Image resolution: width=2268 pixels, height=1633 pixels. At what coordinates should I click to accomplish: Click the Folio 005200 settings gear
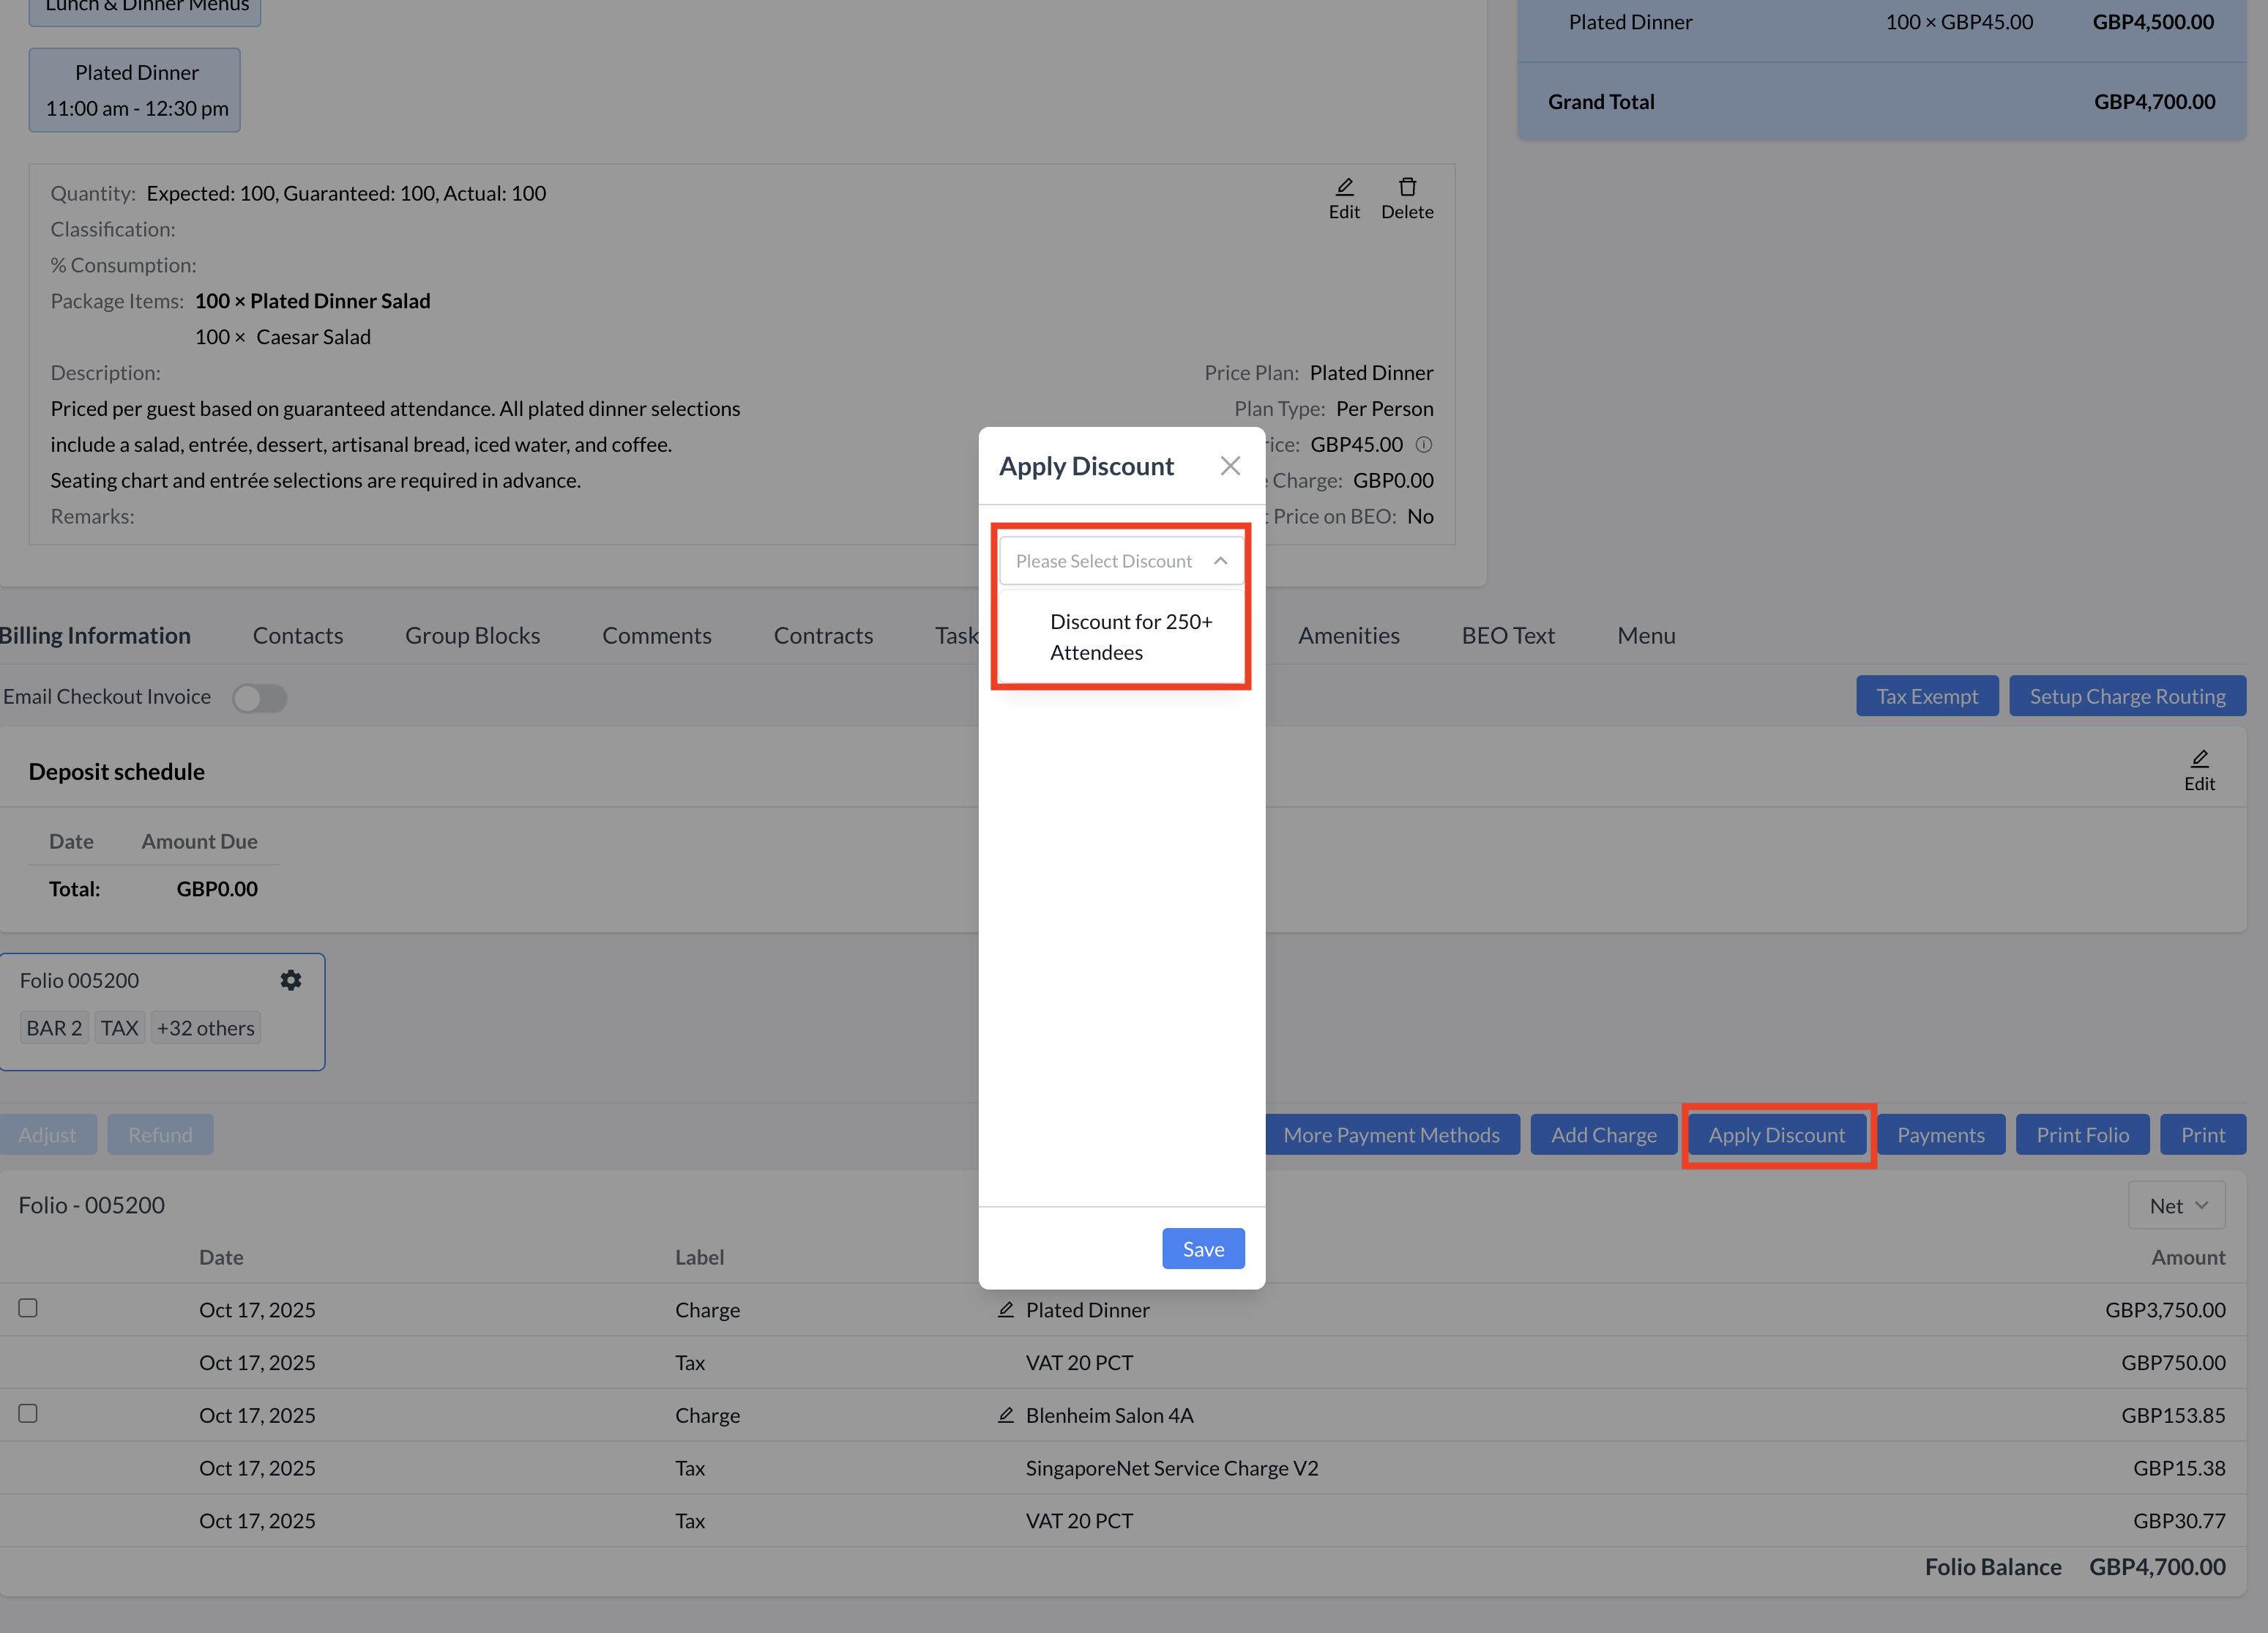(x=290, y=980)
